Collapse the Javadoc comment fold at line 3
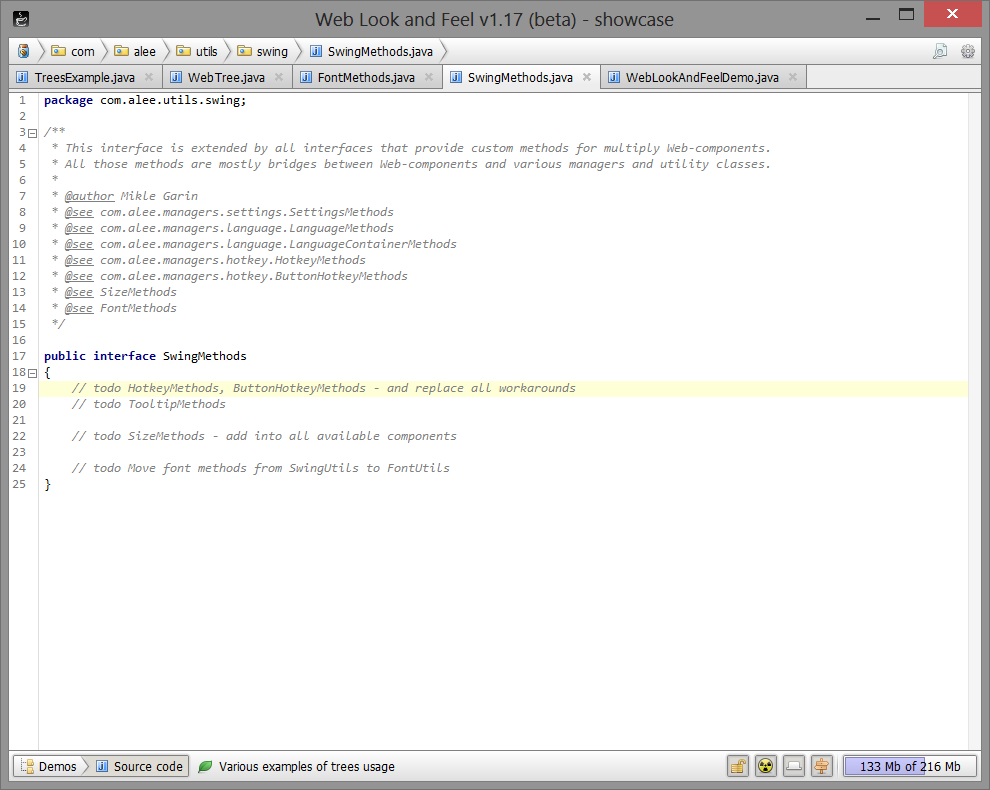Viewport: 990px width, 790px height. coord(33,133)
